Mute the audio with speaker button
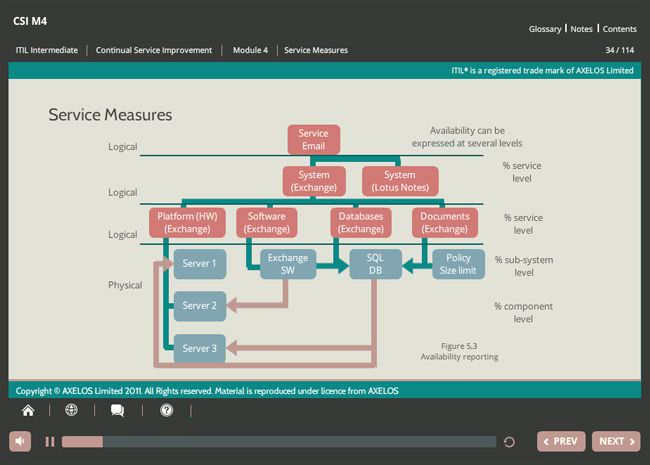This screenshot has height=465, width=650. coord(20,441)
